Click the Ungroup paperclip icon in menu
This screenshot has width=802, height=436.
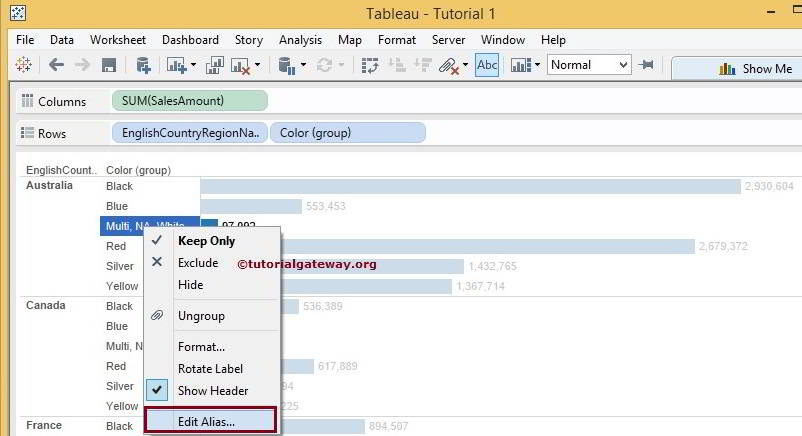tap(157, 315)
